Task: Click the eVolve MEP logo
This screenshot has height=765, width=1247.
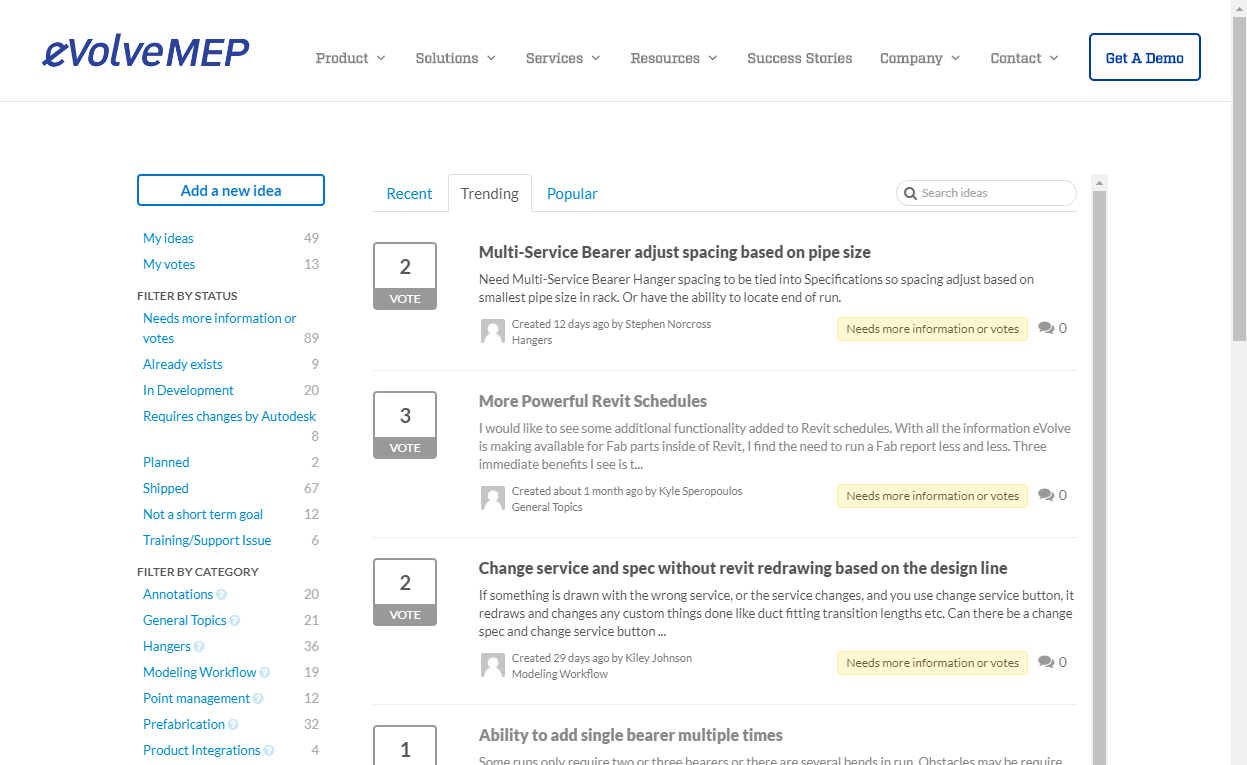Action: [146, 52]
